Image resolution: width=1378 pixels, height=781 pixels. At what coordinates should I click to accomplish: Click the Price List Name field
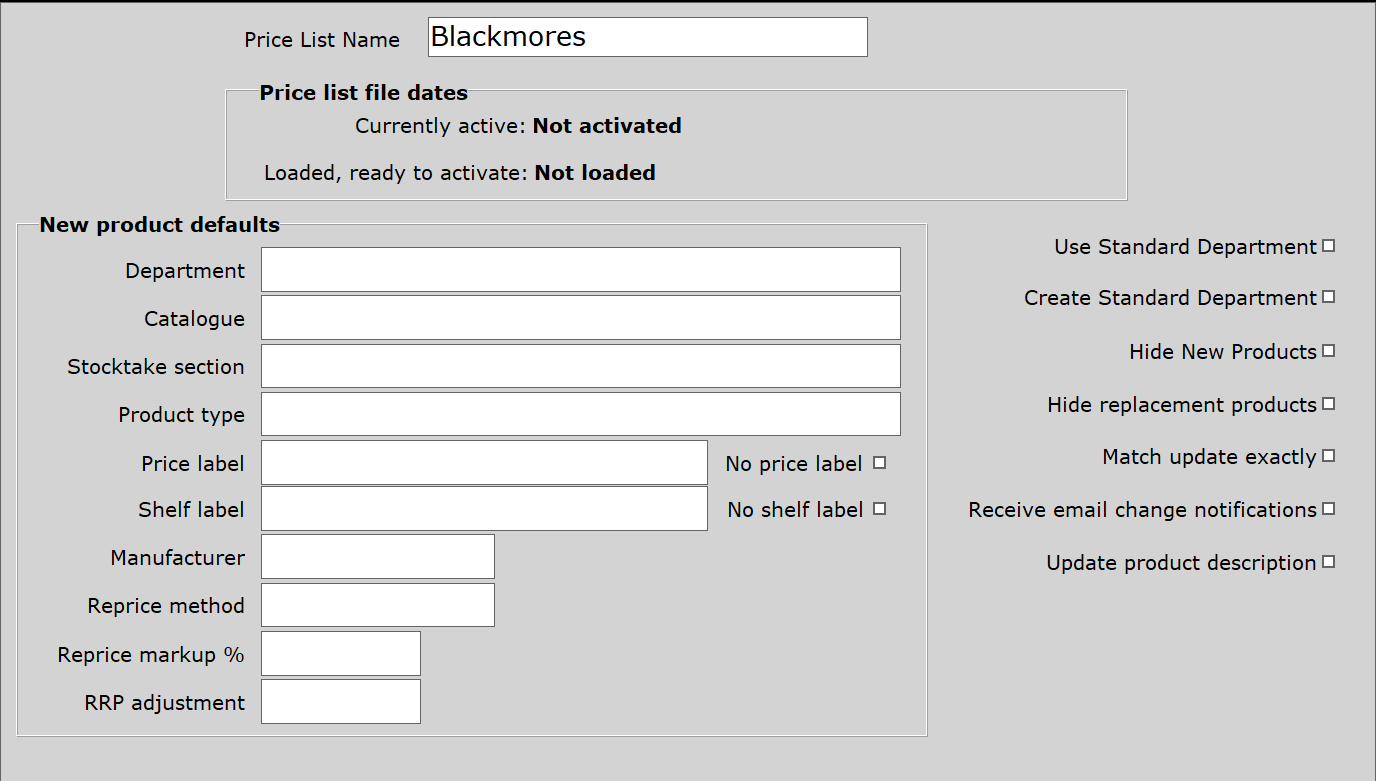click(647, 37)
